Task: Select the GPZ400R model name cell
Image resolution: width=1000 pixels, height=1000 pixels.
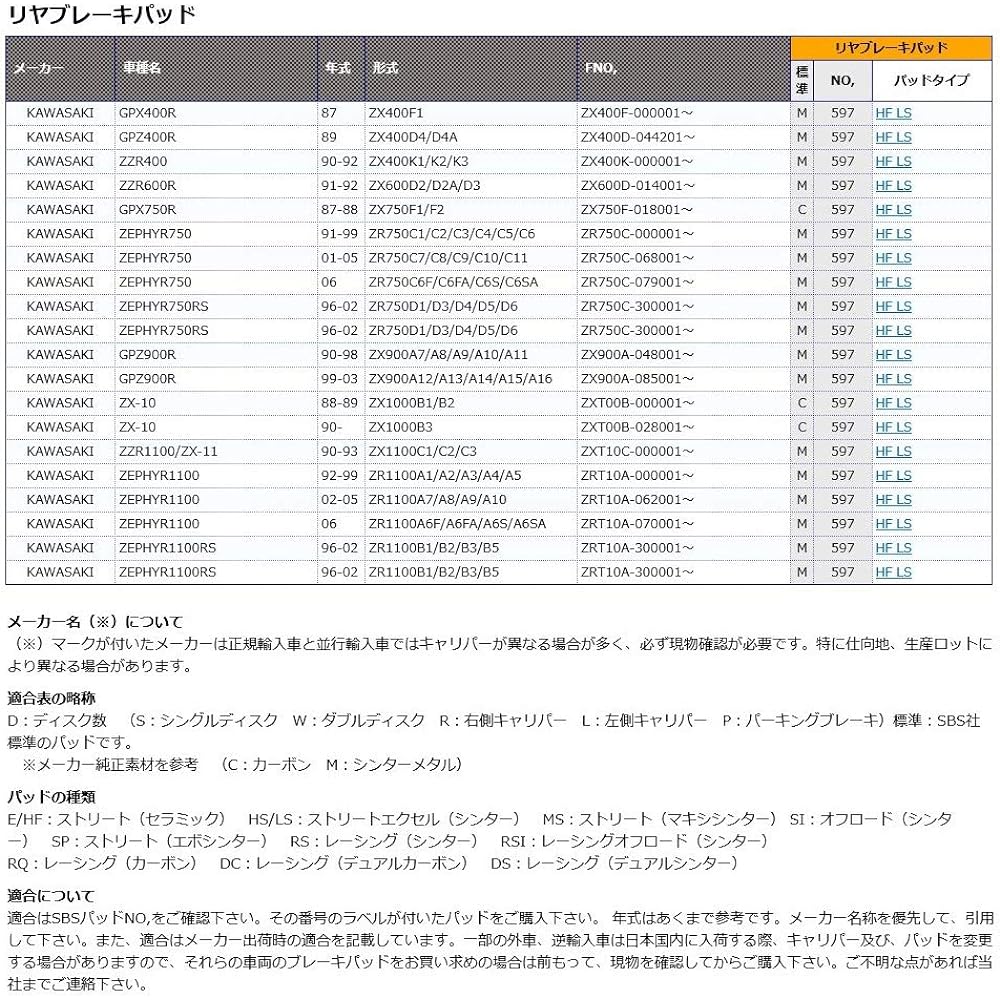Action: (216, 138)
